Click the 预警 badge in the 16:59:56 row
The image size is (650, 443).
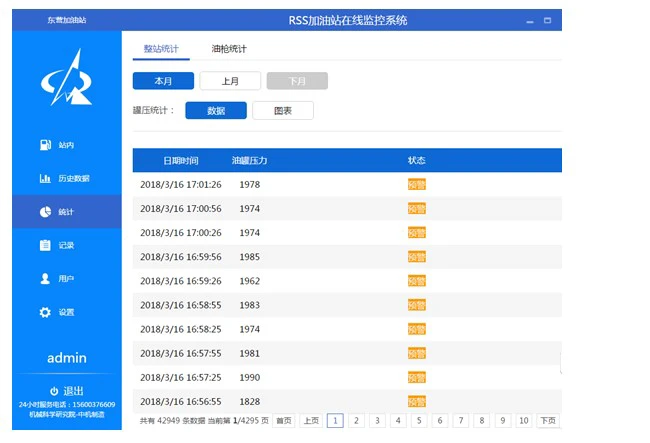pos(417,257)
